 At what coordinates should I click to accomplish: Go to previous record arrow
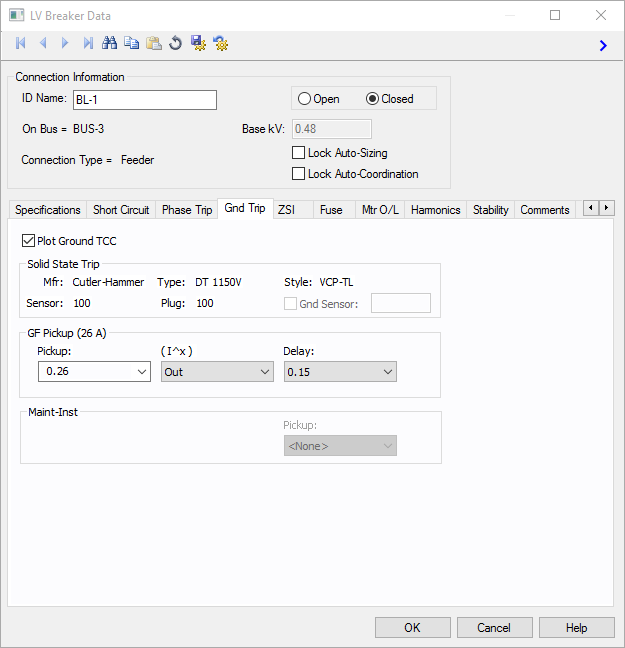tap(43, 43)
